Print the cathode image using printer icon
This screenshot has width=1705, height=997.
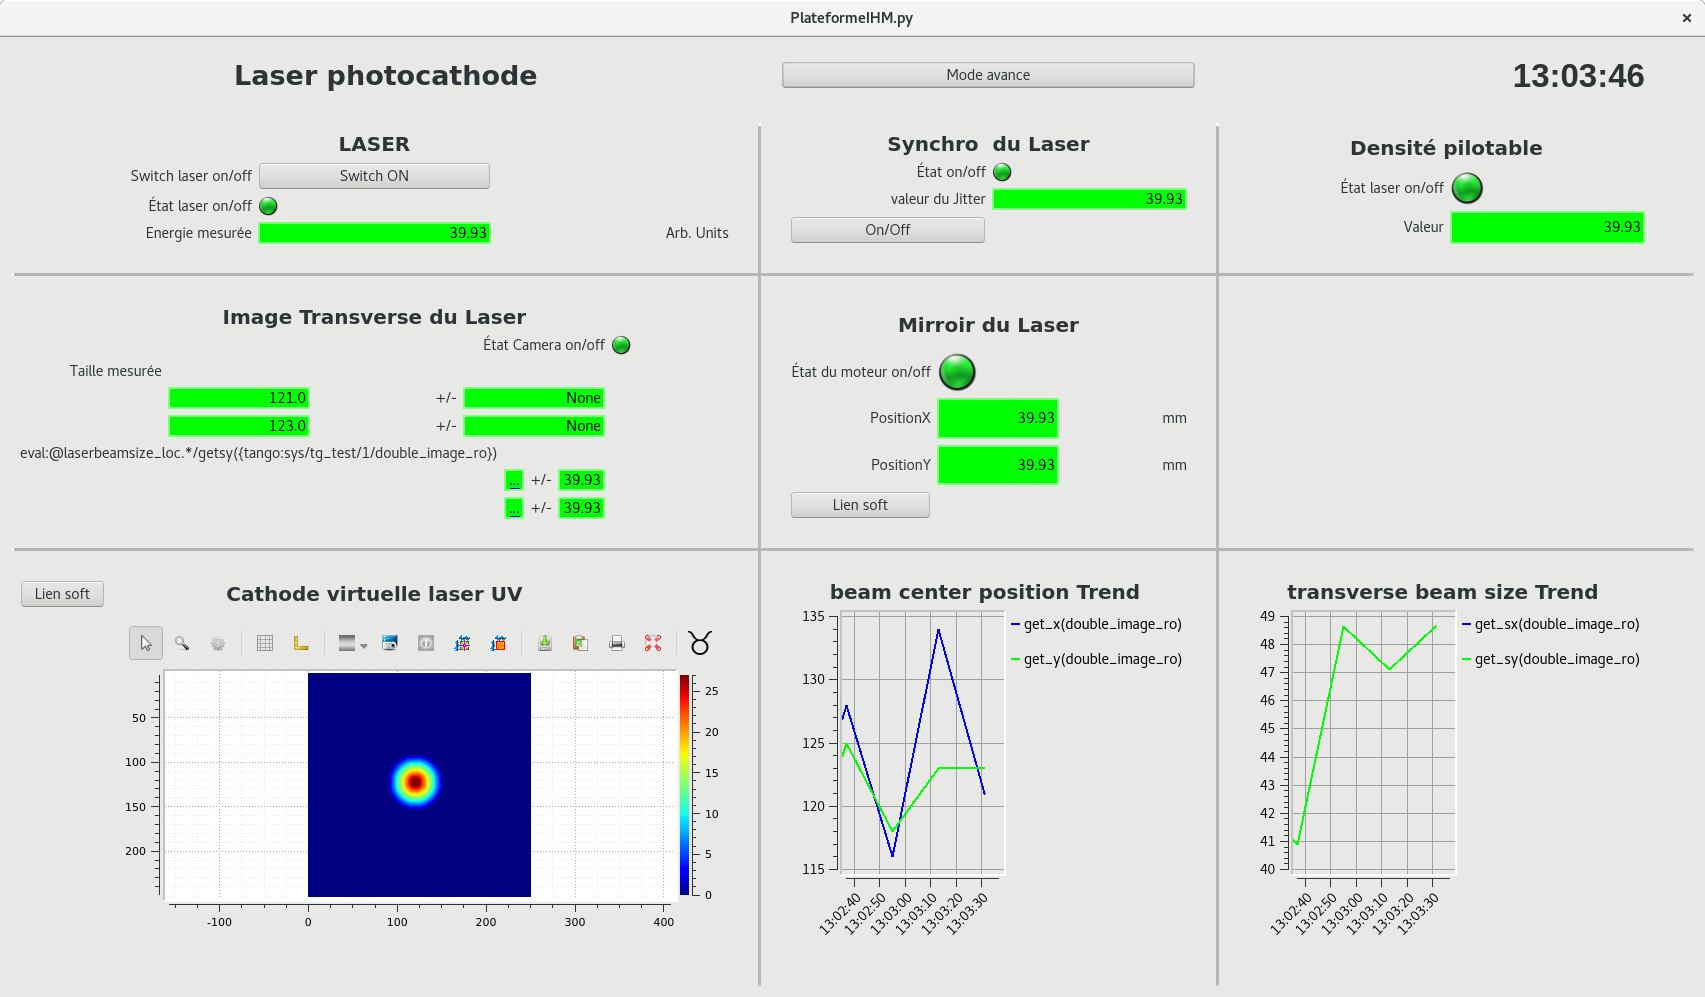(617, 643)
